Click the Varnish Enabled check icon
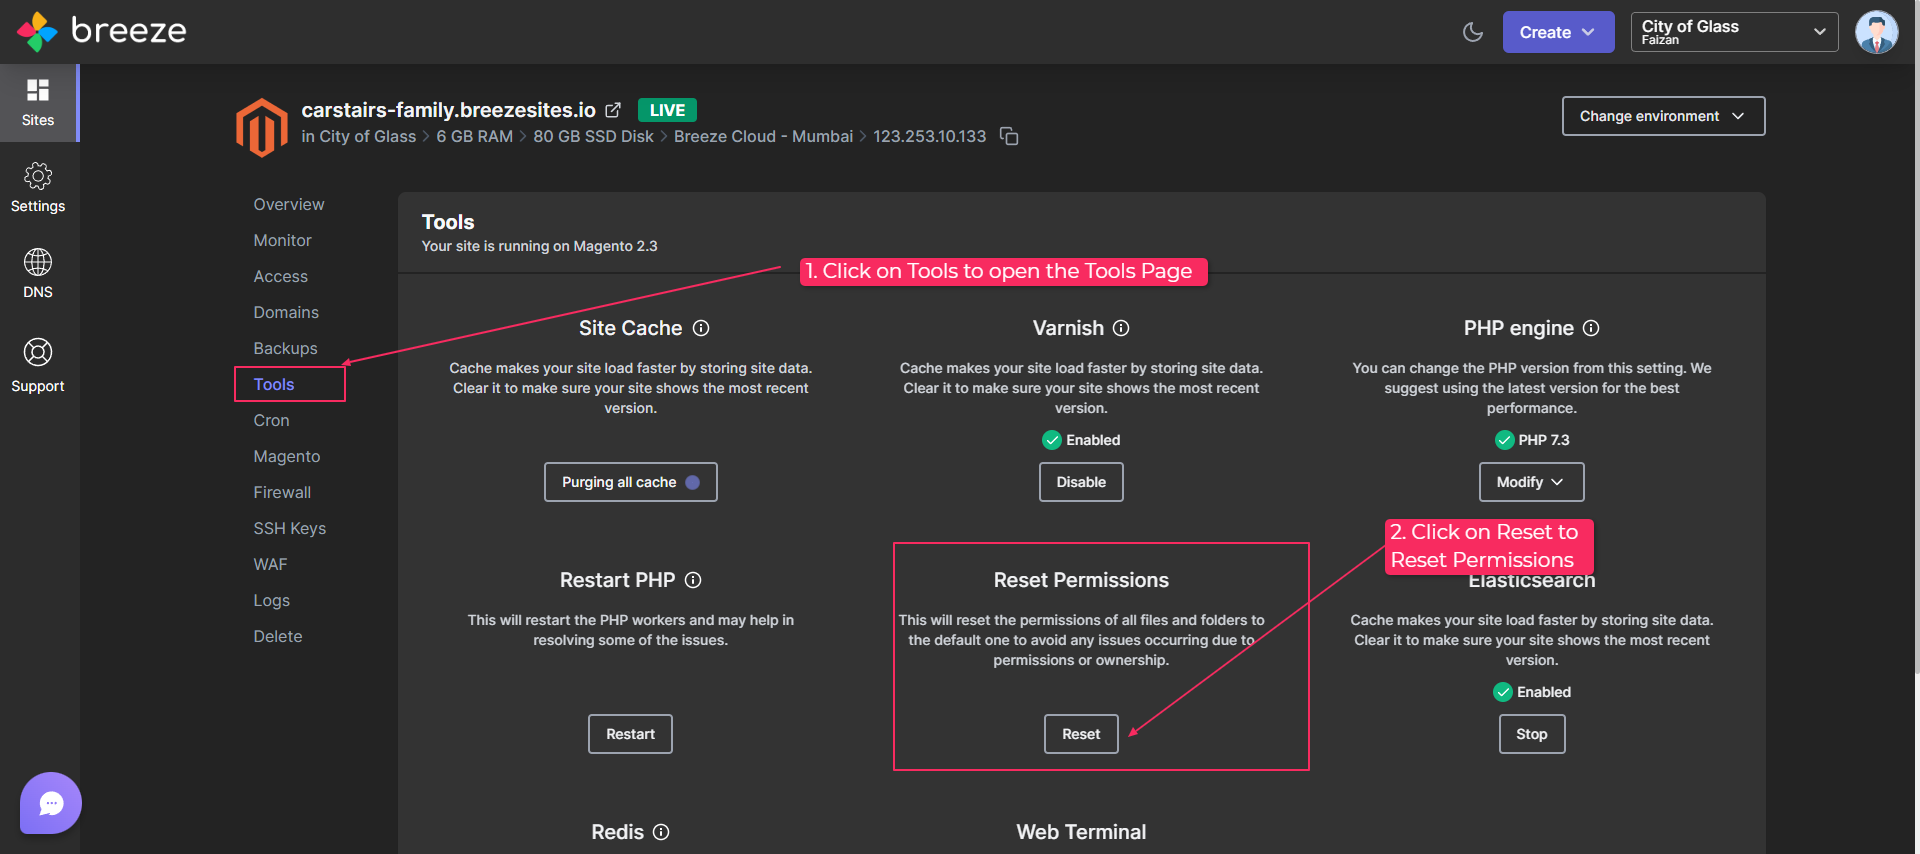The image size is (1920, 854). 1051,440
